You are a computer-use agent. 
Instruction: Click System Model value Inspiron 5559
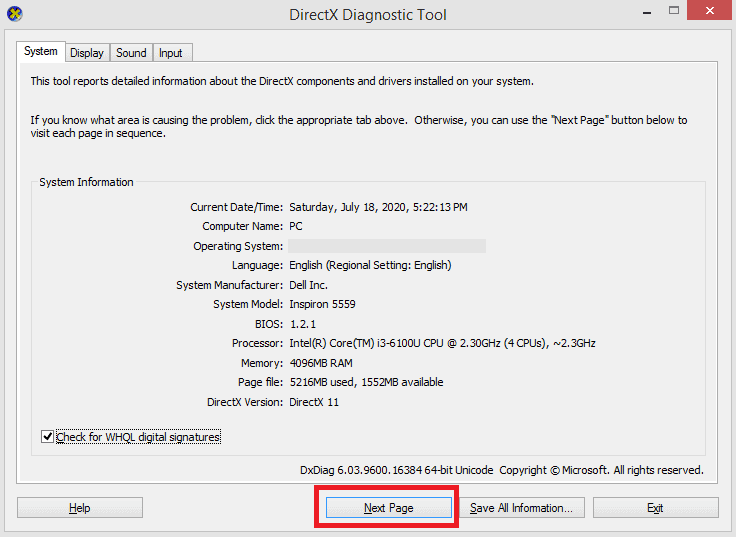322,304
